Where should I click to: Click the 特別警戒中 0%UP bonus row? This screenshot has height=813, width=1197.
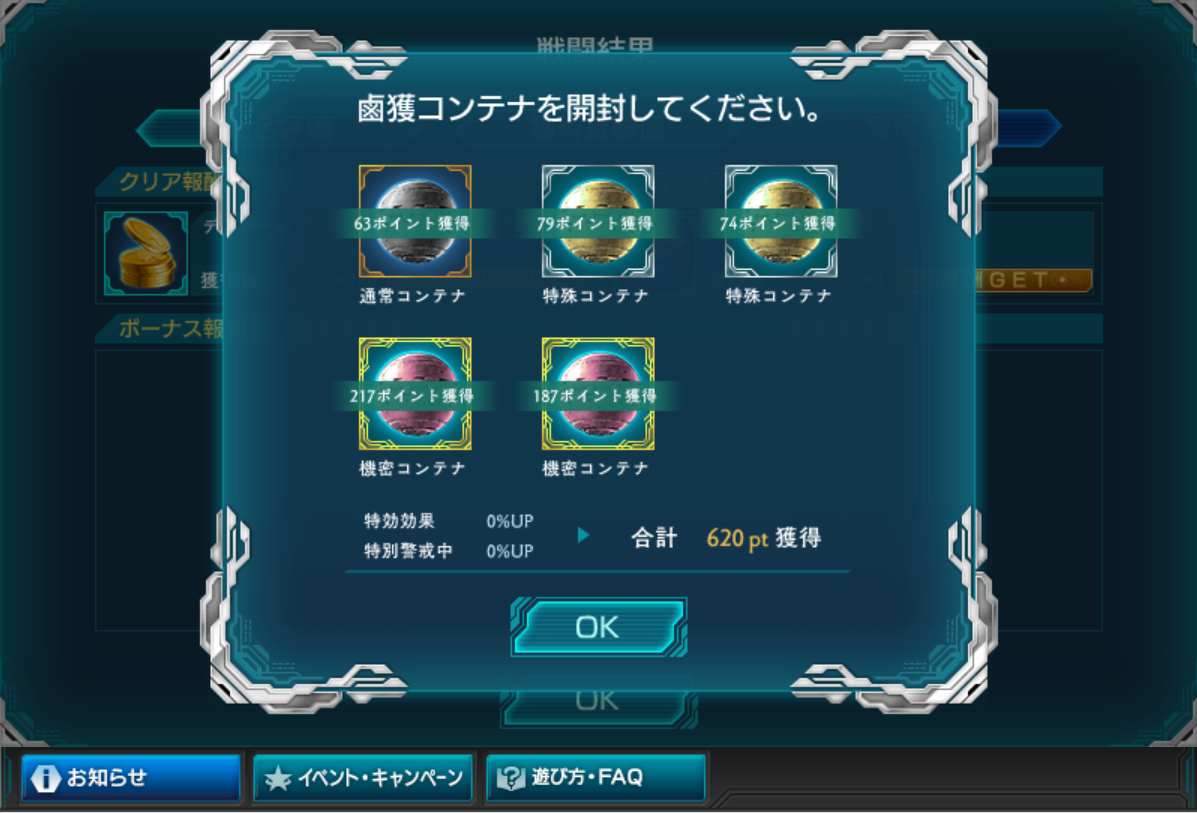(x=449, y=551)
